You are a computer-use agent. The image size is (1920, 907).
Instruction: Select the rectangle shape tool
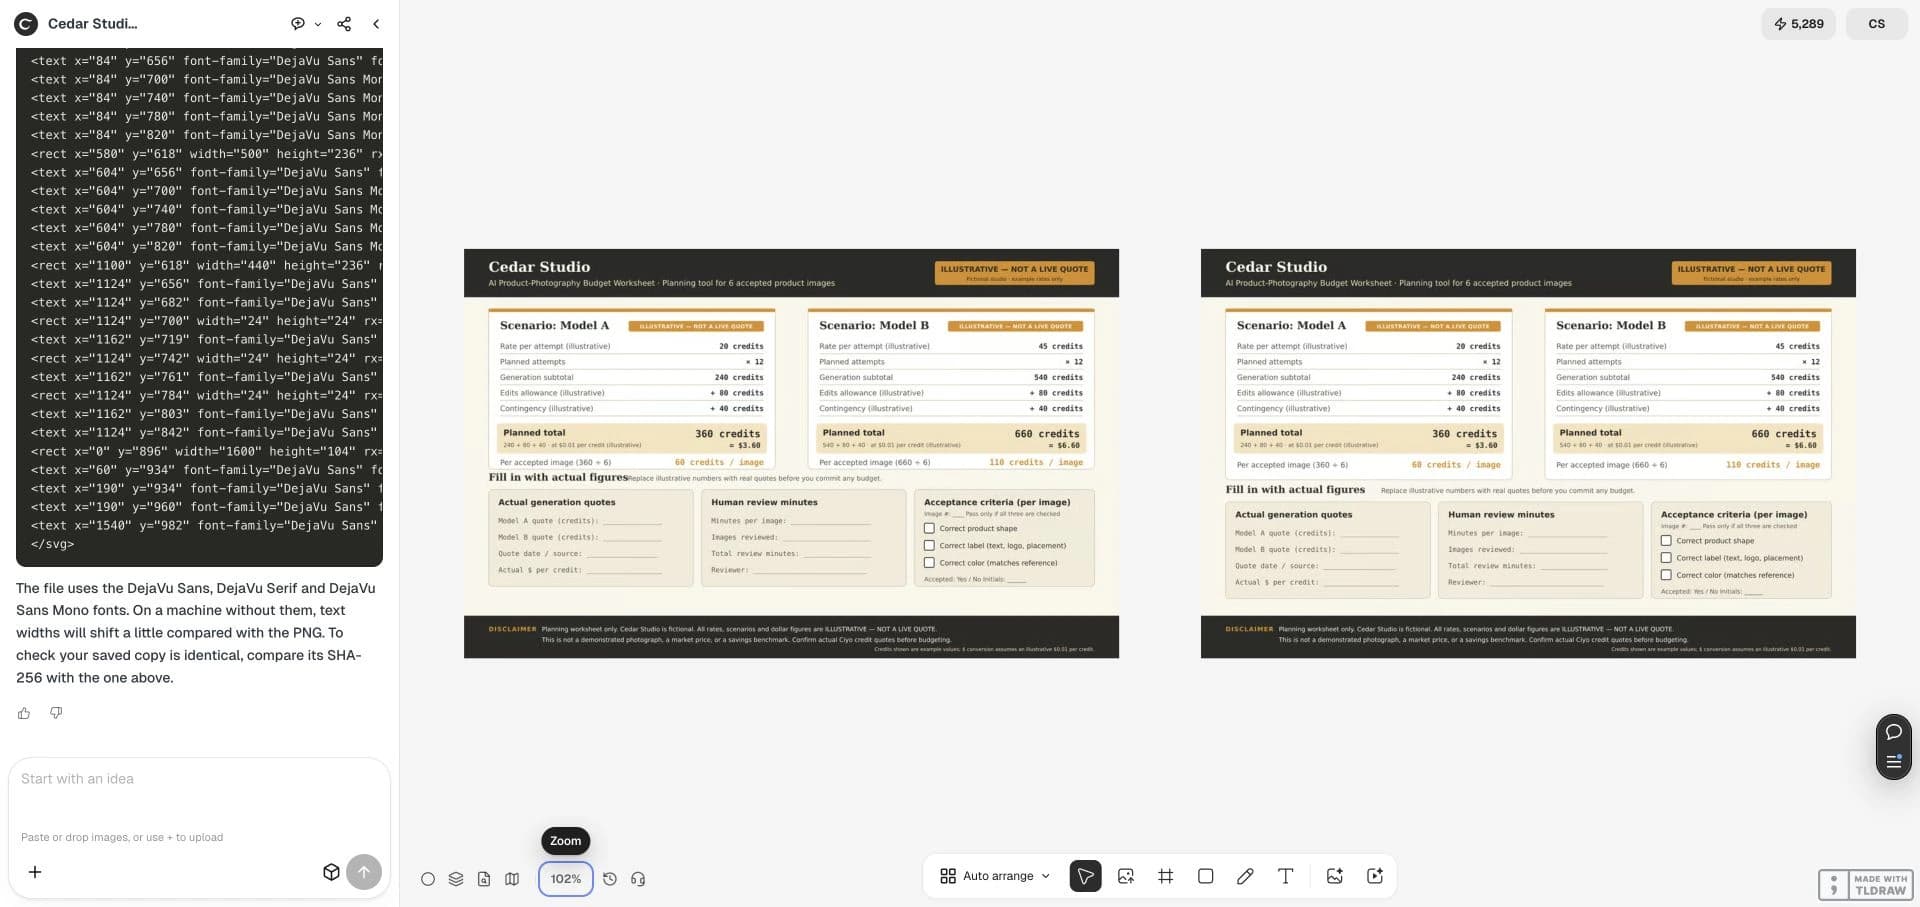(x=1206, y=876)
